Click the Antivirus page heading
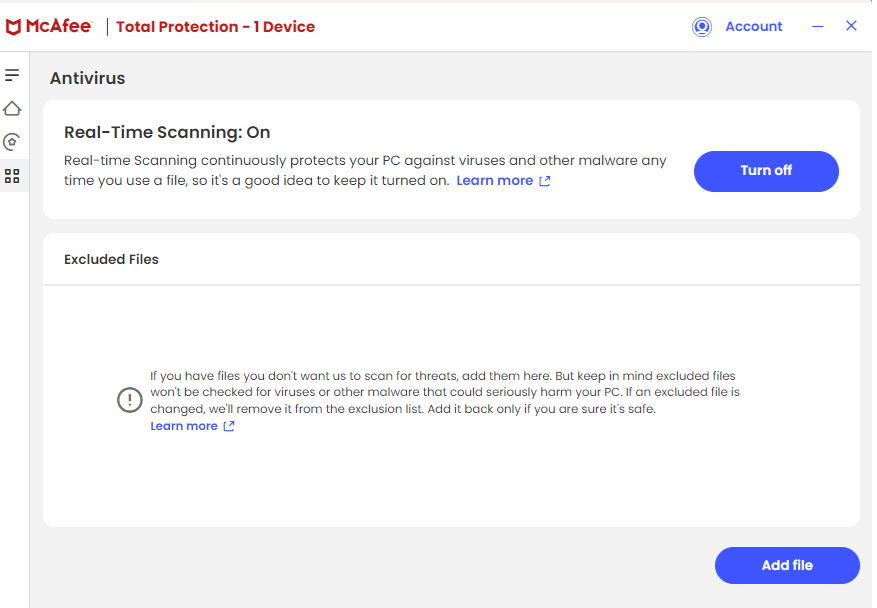The height and width of the screenshot is (608, 877). click(87, 78)
